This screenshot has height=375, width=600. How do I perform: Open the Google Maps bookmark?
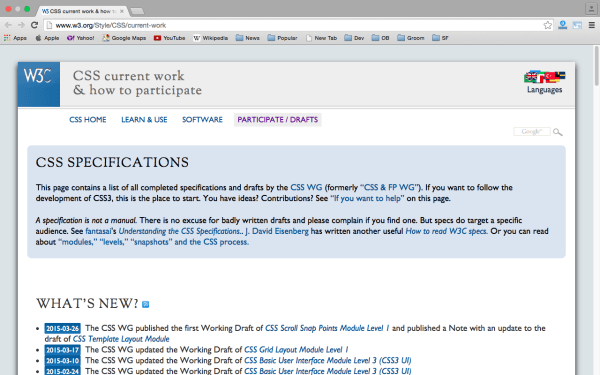point(124,38)
